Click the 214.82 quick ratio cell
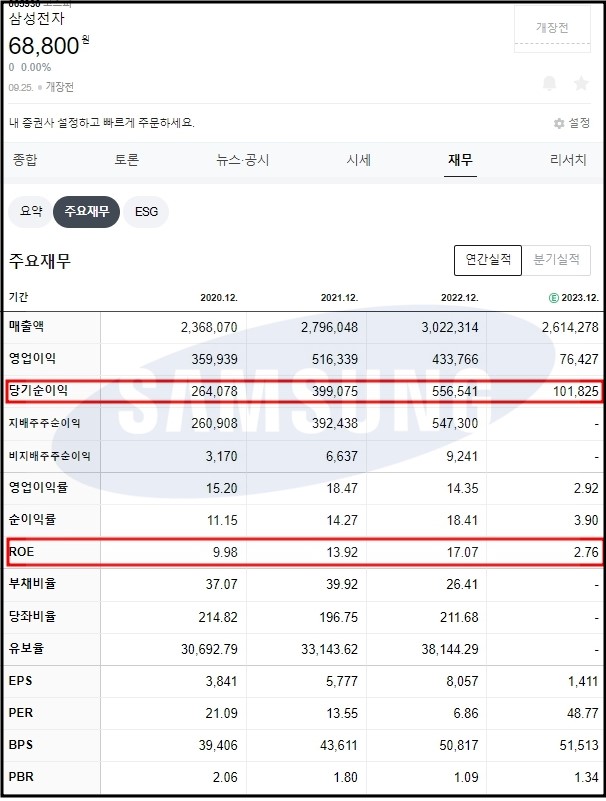 coord(218,617)
